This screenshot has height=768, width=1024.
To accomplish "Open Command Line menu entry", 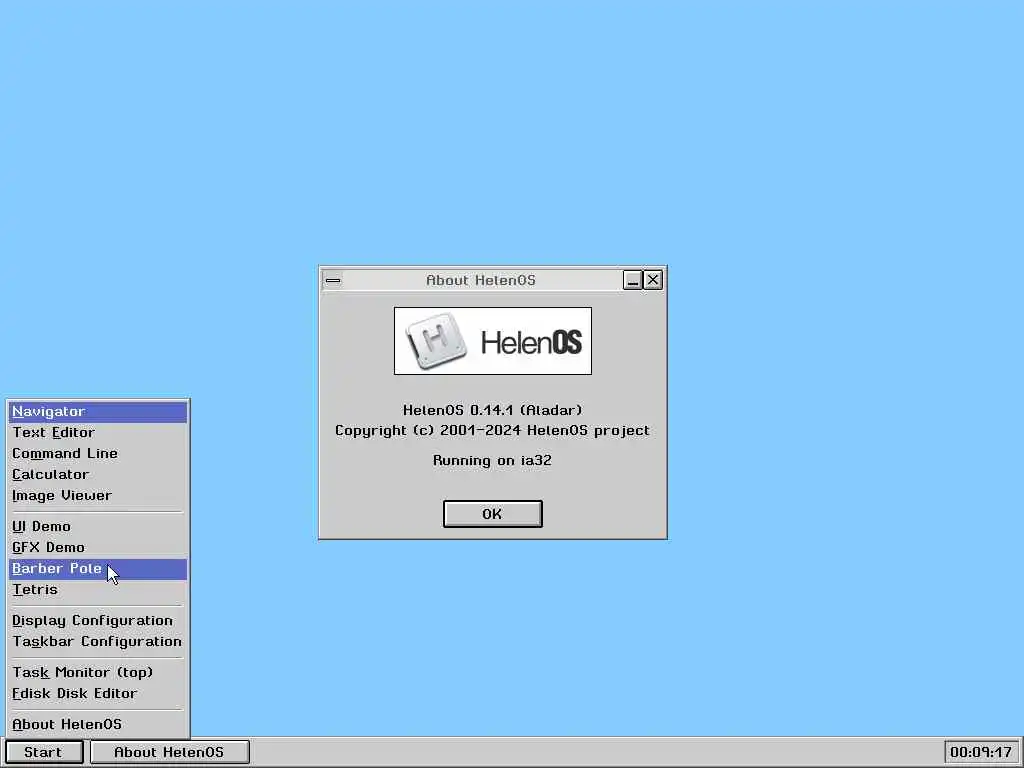I will pyautogui.click(x=98, y=453).
